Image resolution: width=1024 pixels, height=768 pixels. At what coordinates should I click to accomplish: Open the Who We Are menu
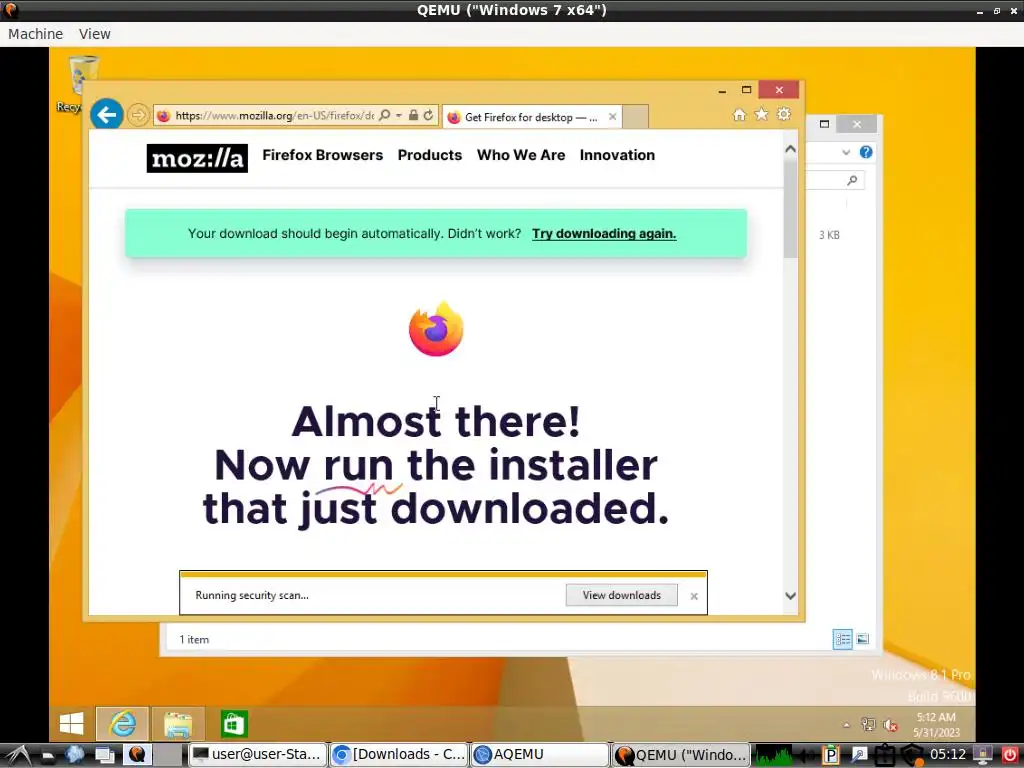coord(521,155)
